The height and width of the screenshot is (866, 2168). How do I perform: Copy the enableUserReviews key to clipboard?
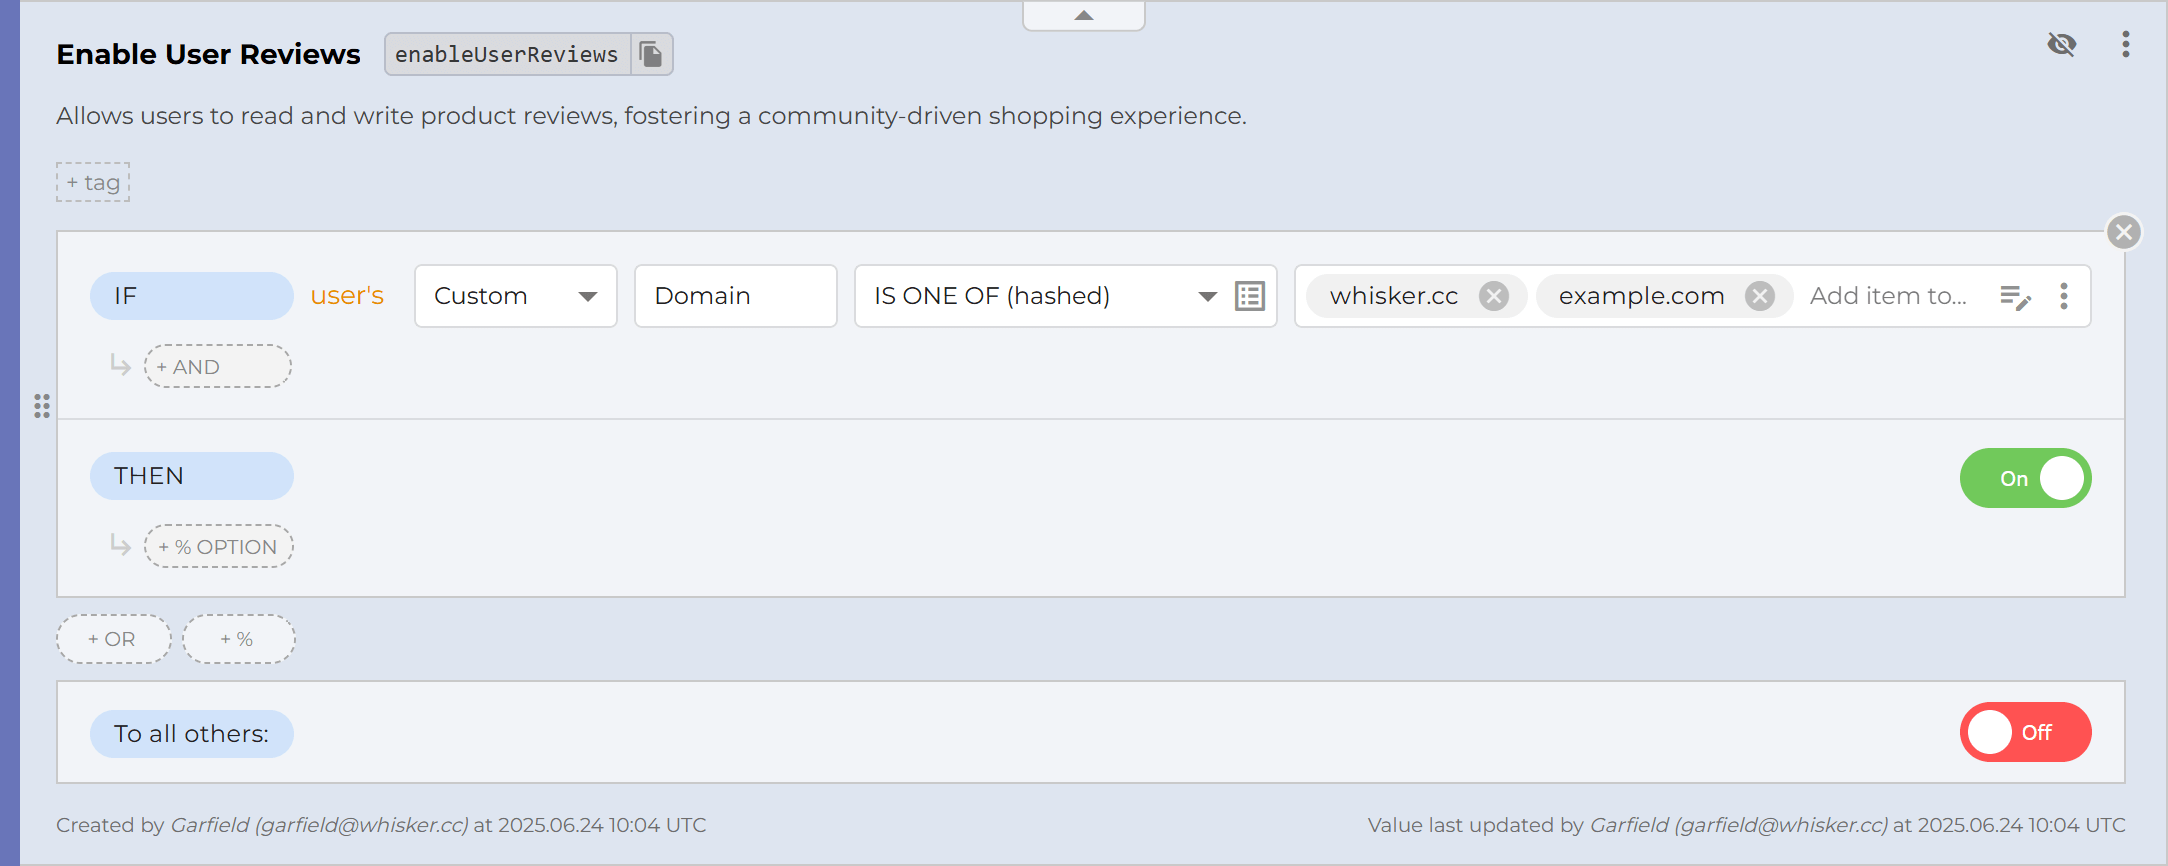point(651,54)
